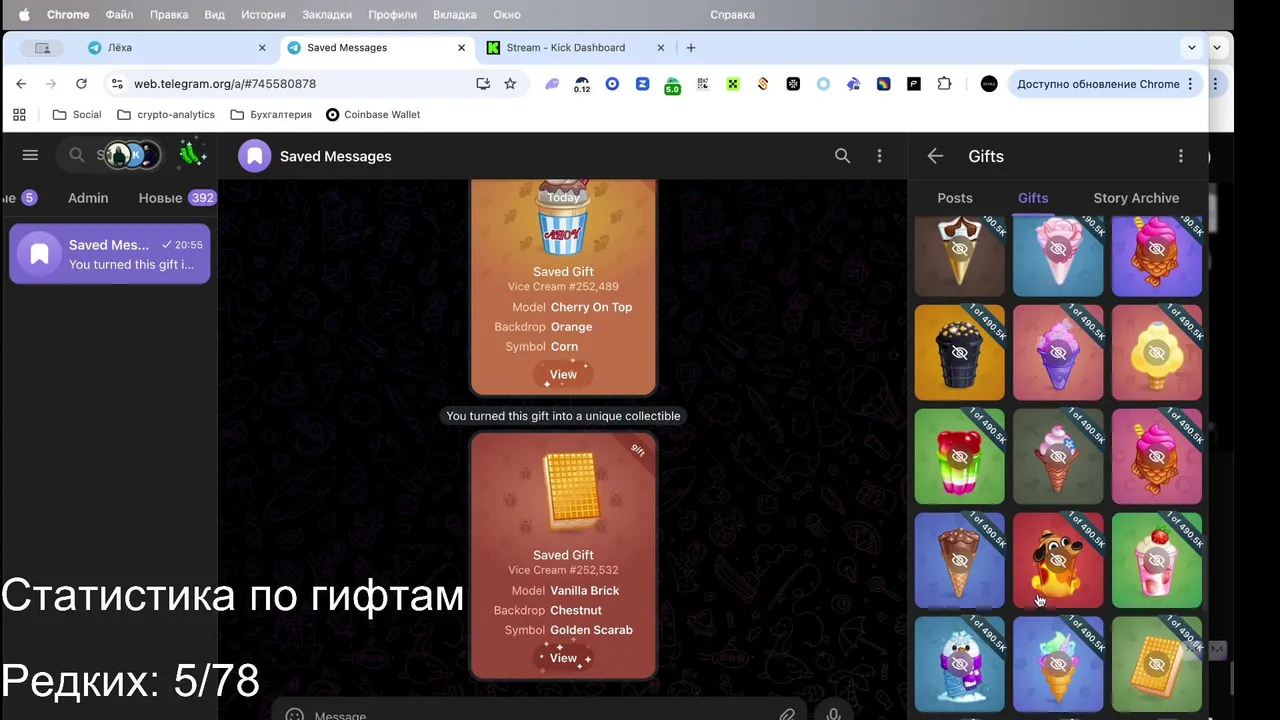The image size is (1280, 720).
Task: Click the search magnifier in the Telegram sidebar
Action: (76, 155)
